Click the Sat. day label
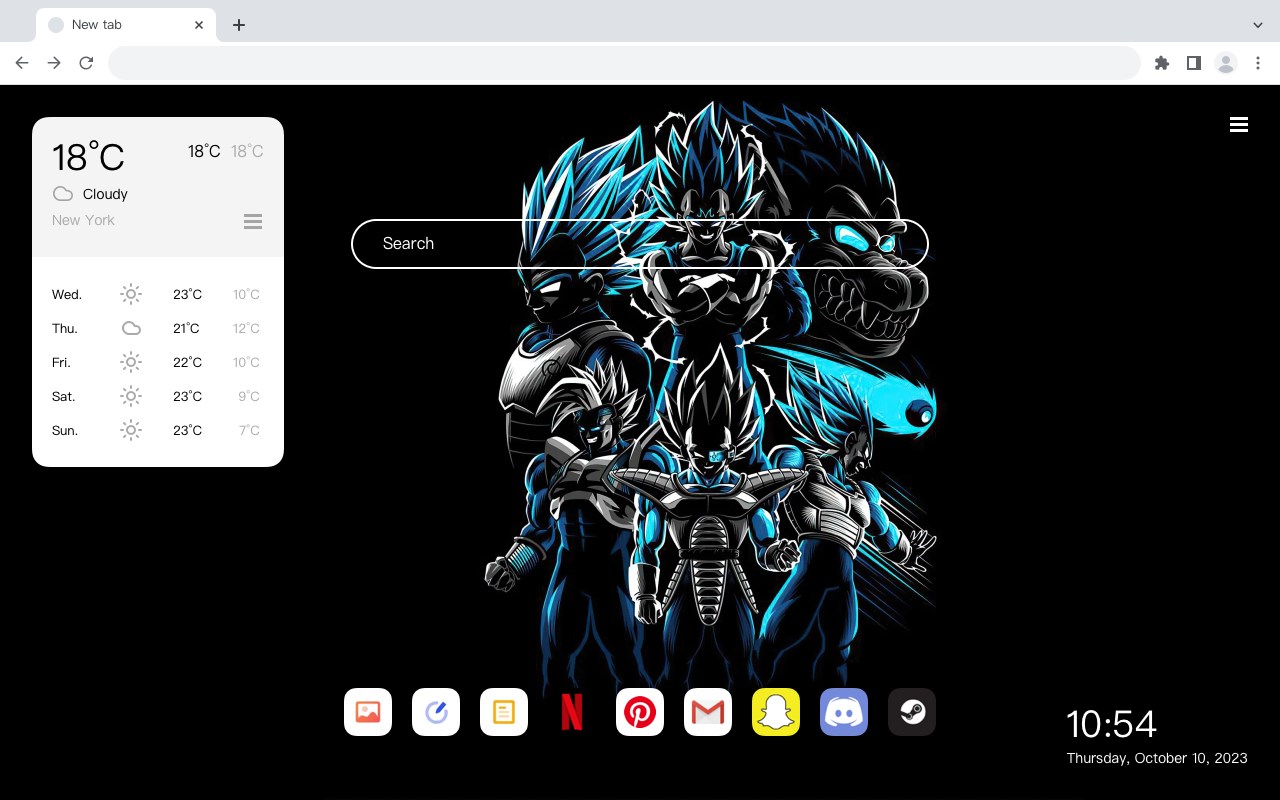Image resolution: width=1280 pixels, height=800 pixels. click(x=64, y=396)
